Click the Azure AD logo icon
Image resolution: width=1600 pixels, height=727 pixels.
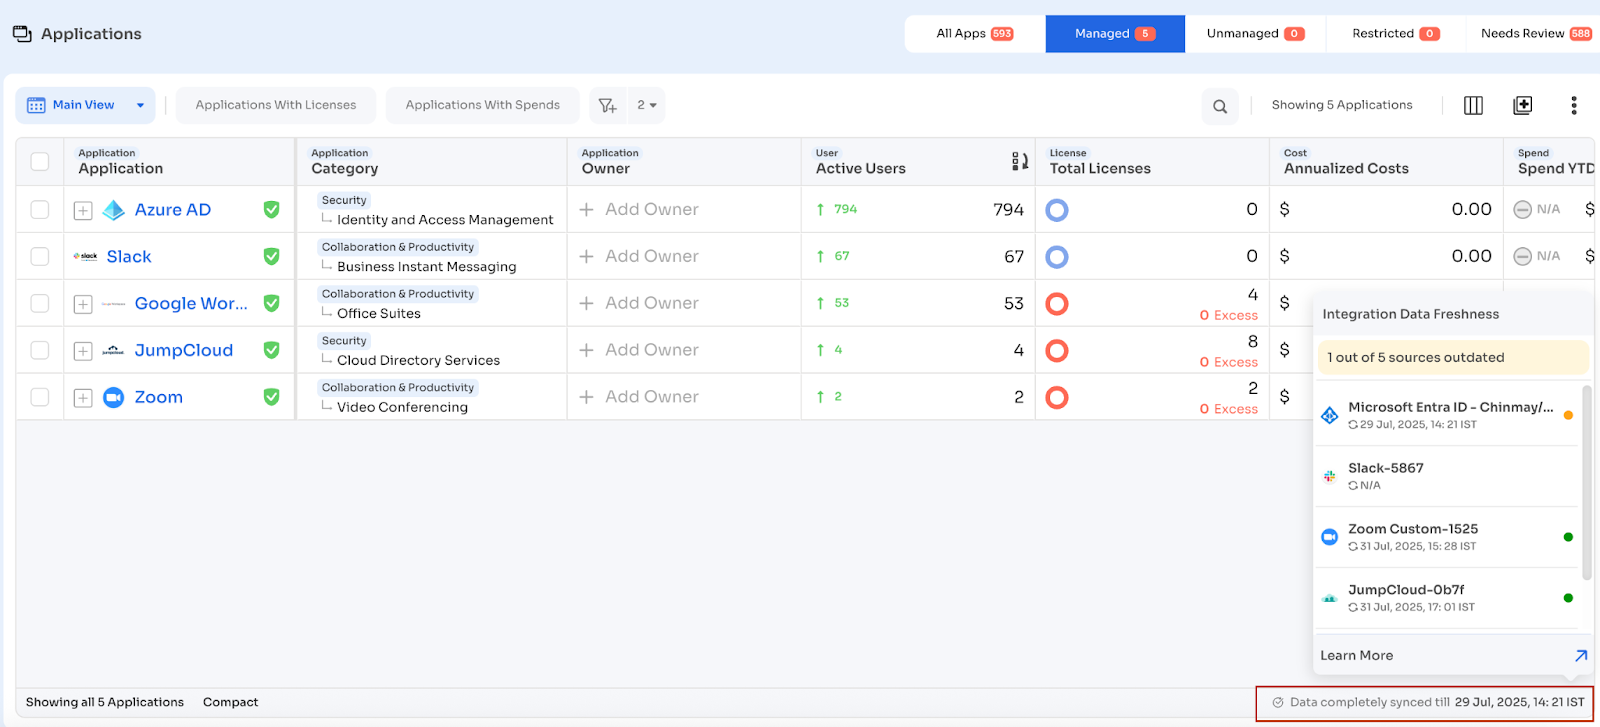coord(114,210)
